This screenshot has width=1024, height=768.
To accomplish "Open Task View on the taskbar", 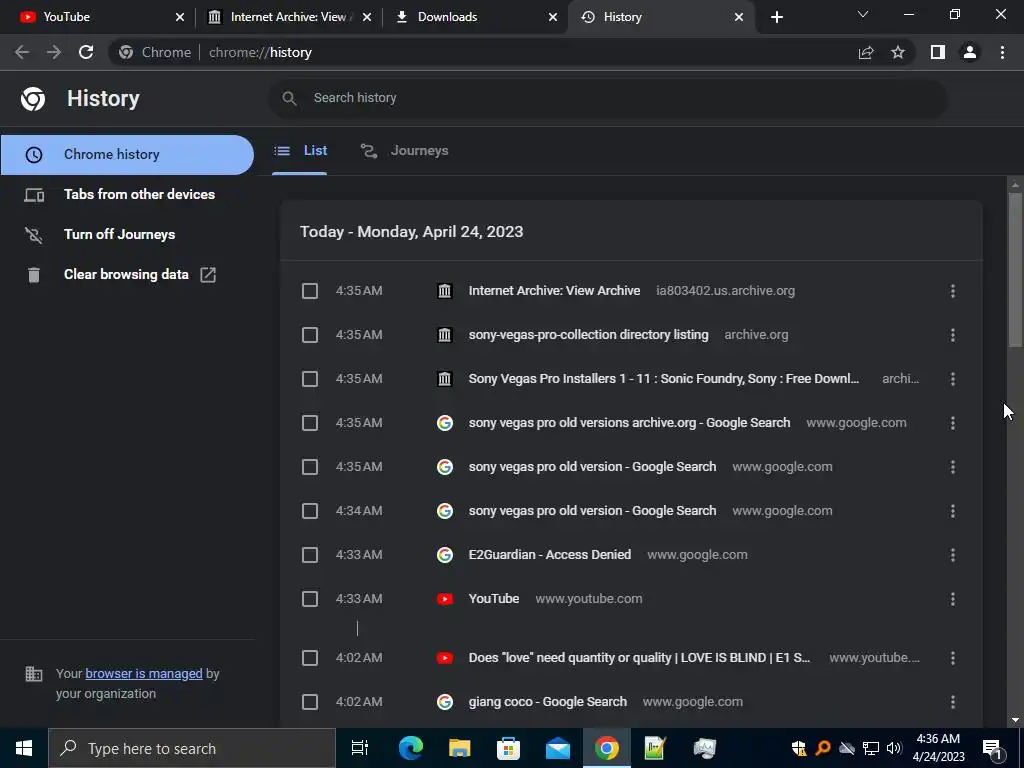I will click(x=360, y=748).
